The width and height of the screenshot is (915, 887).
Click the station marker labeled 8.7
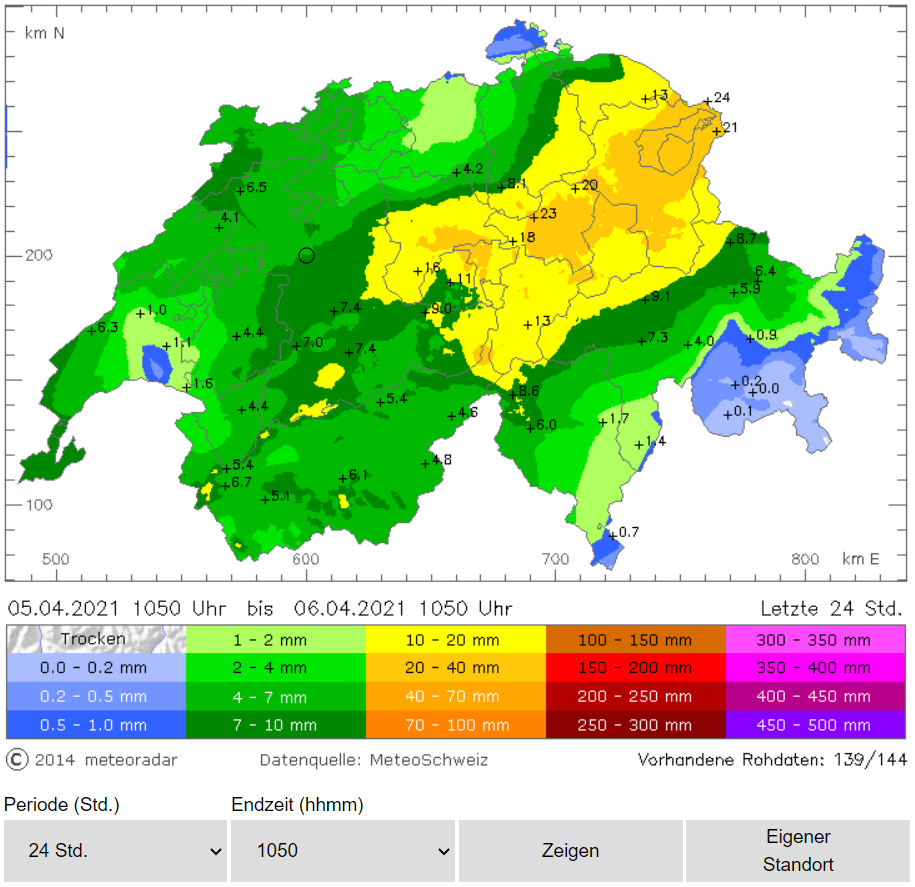tap(731, 241)
